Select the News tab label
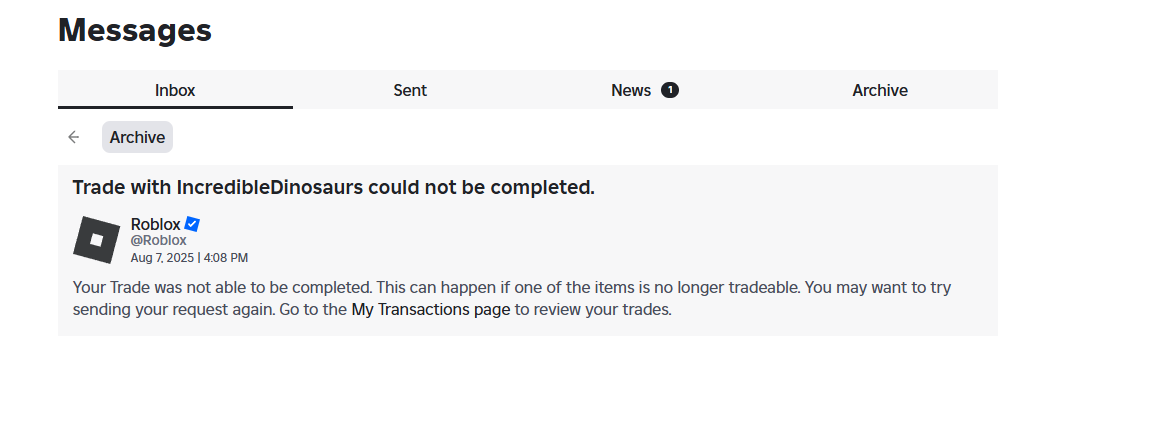 pos(630,90)
